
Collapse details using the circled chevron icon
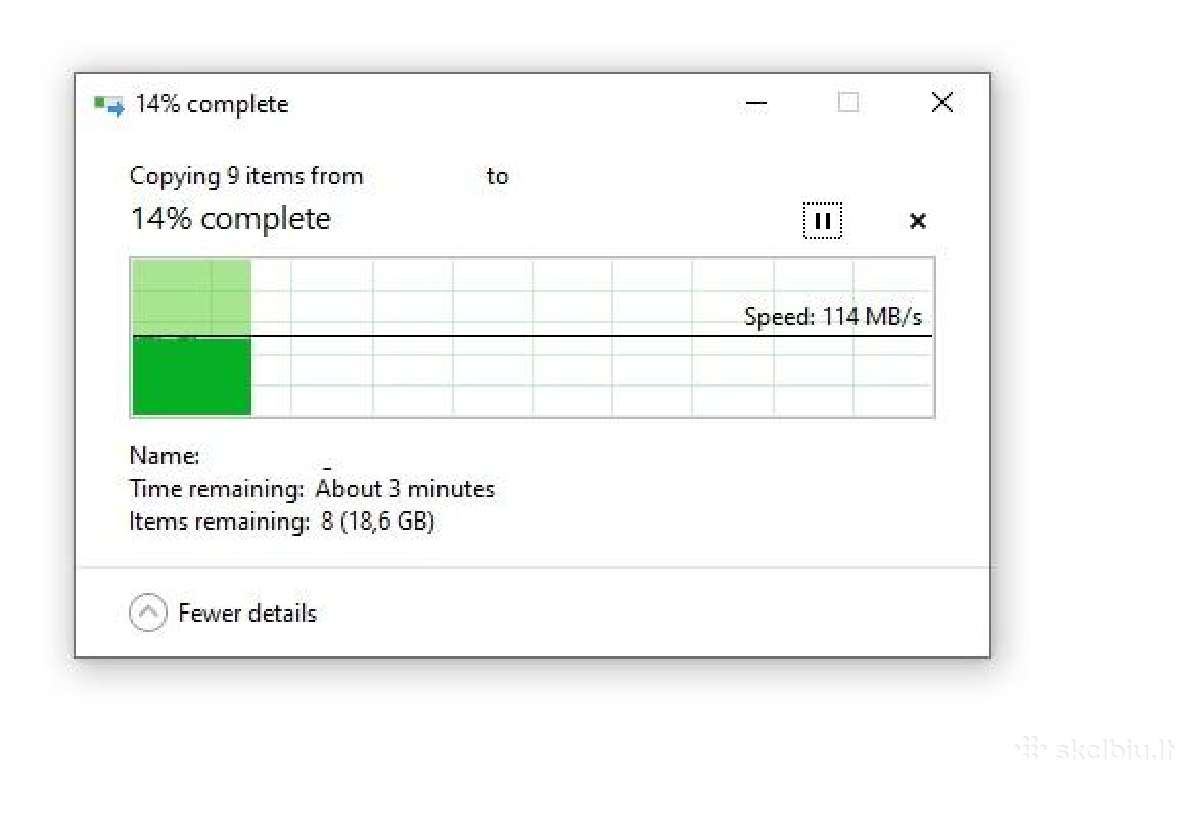coord(148,613)
